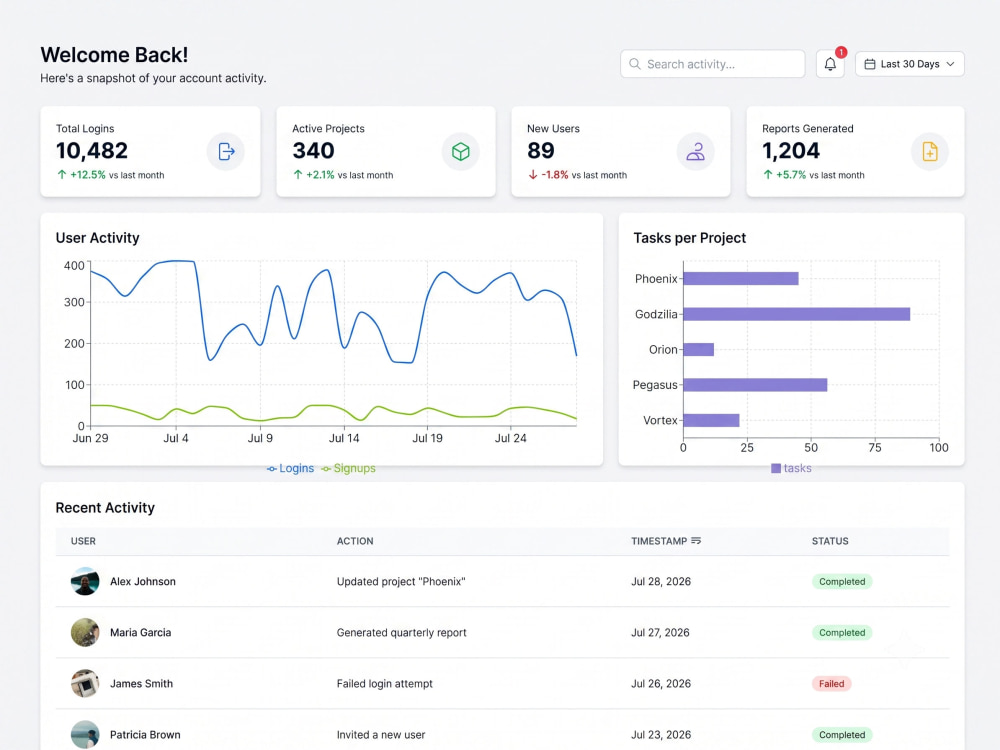Click the Welcome Back! heading
This screenshot has height=750, width=1000.
coord(114,55)
